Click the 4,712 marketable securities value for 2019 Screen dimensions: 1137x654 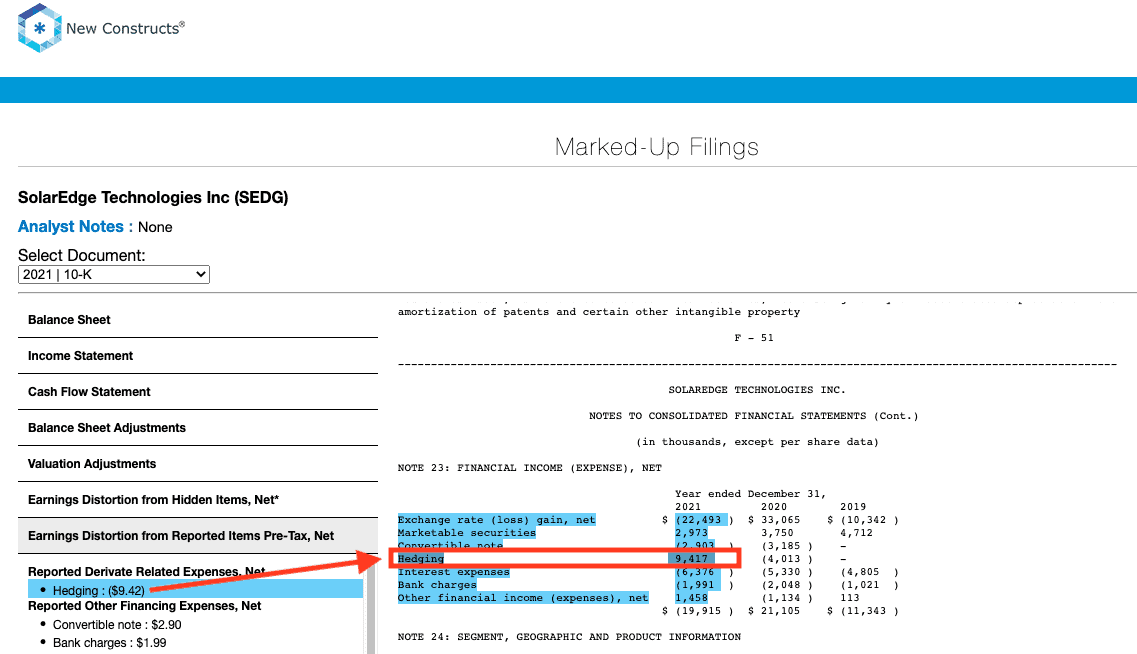point(856,533)
